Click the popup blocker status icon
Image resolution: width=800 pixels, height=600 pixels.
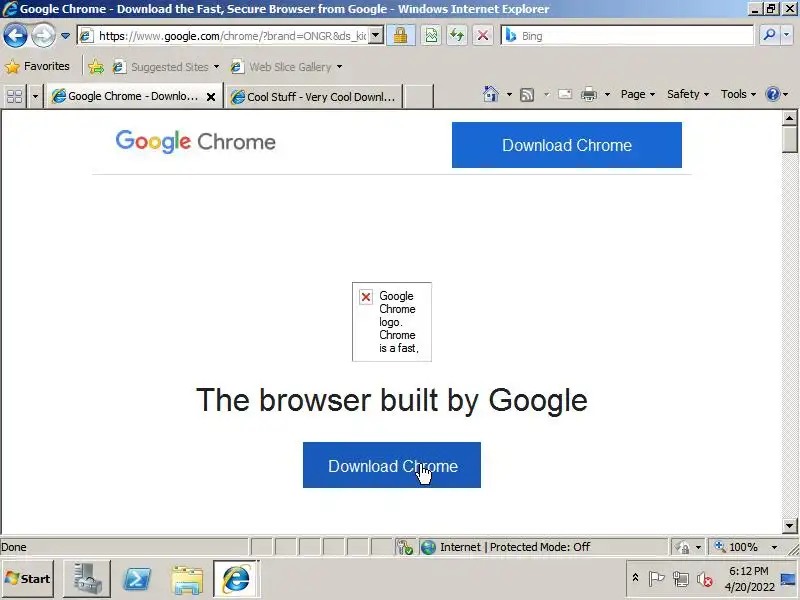405,547
